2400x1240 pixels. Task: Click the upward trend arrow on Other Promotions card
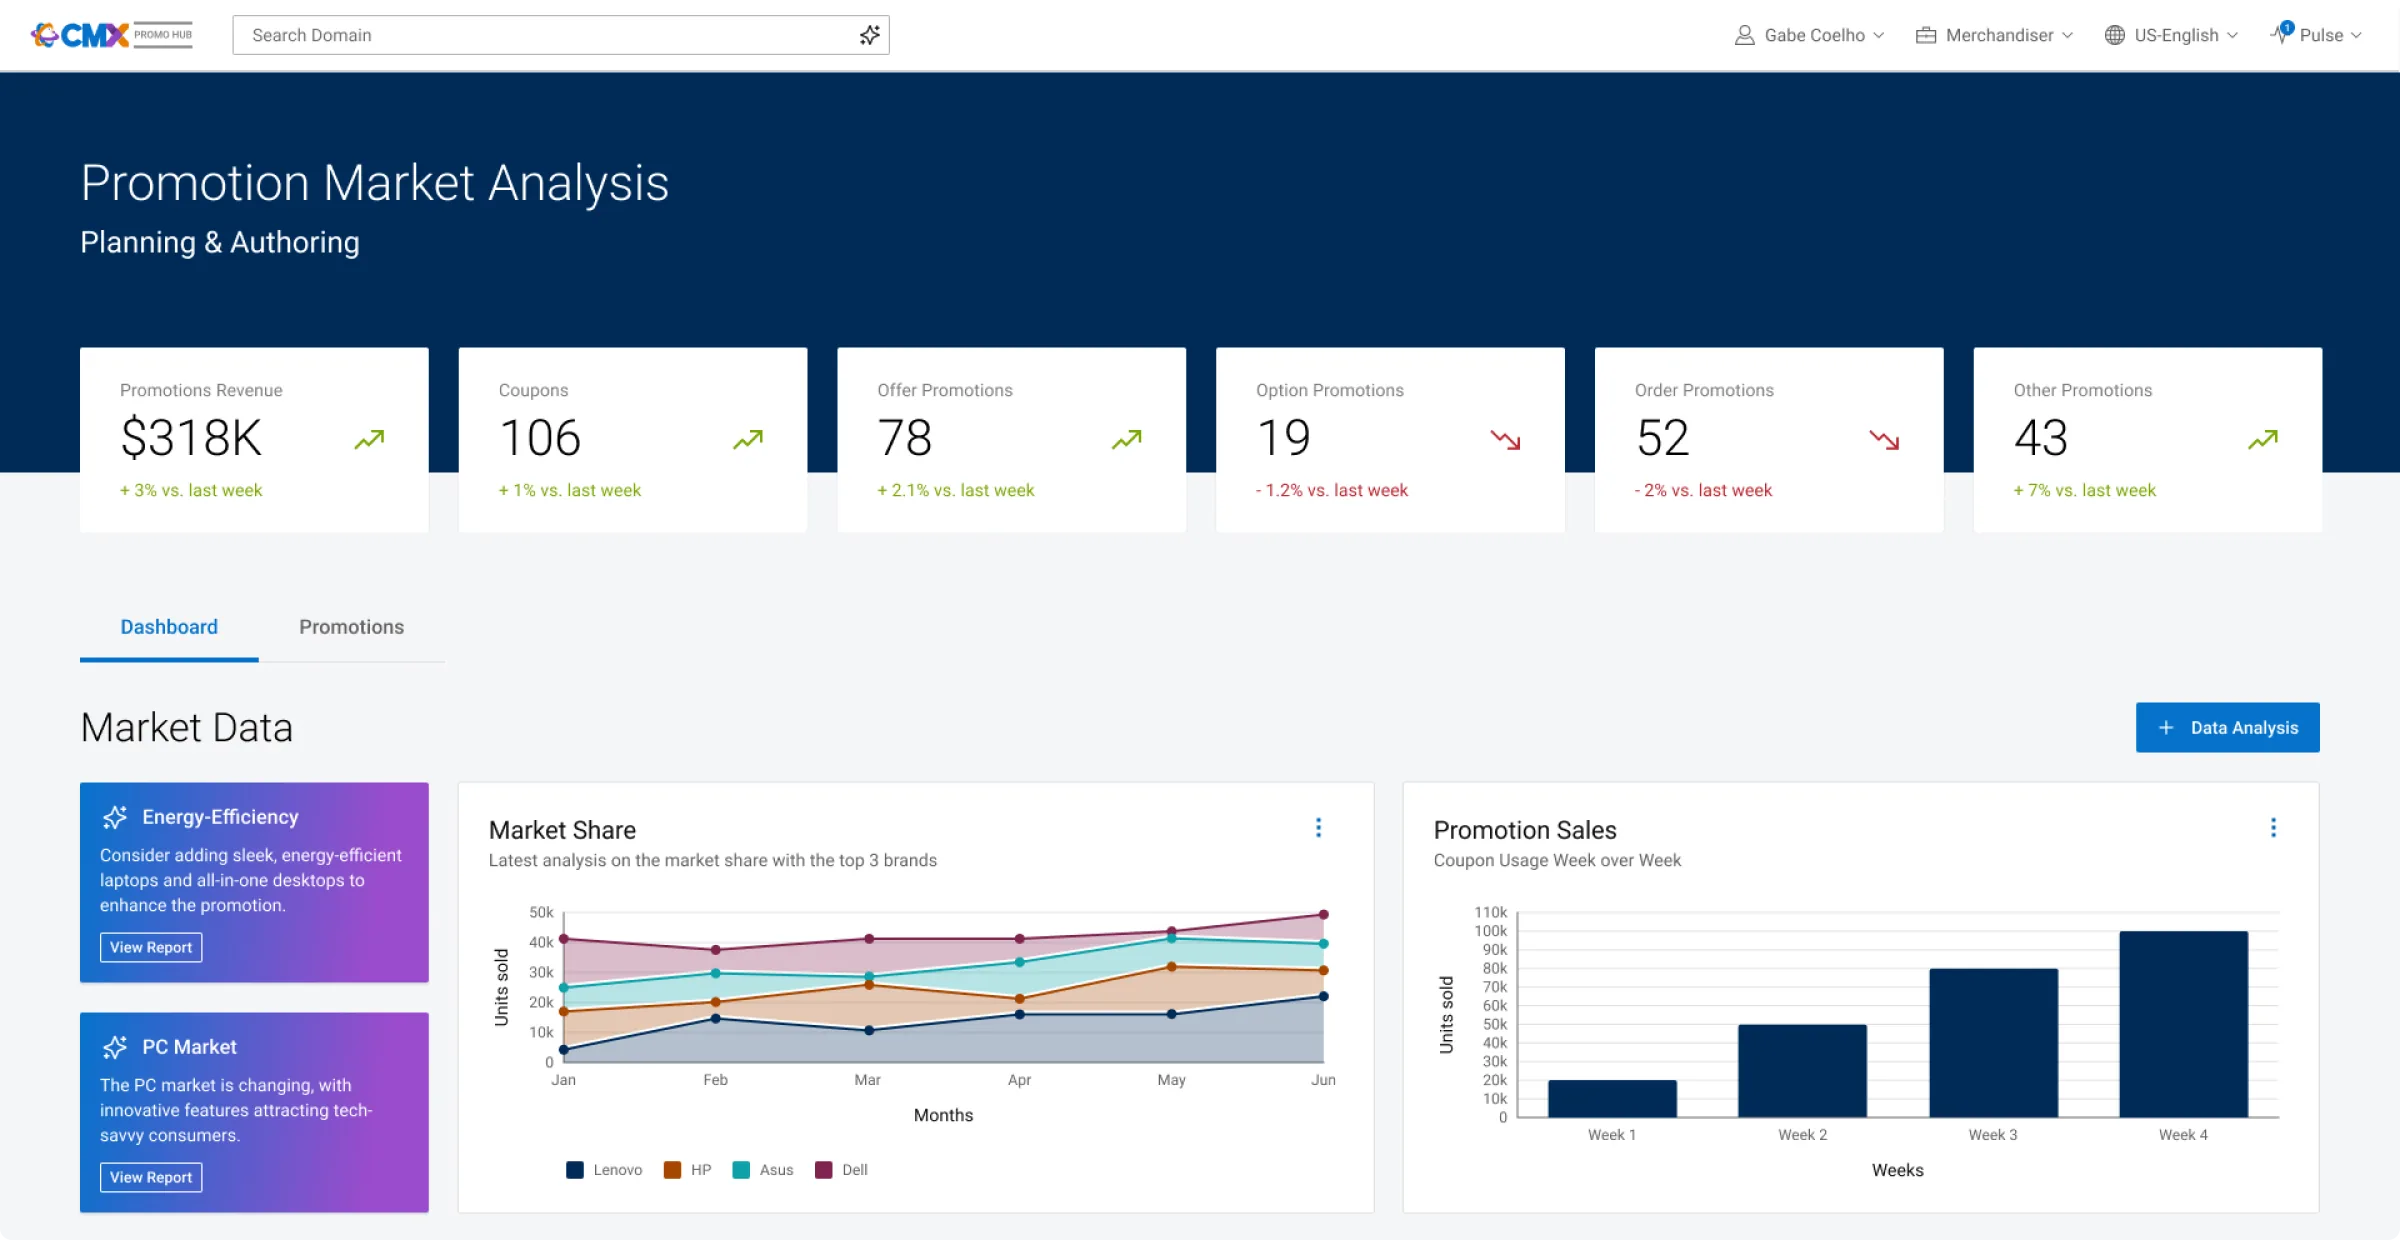coord(2263,439)
